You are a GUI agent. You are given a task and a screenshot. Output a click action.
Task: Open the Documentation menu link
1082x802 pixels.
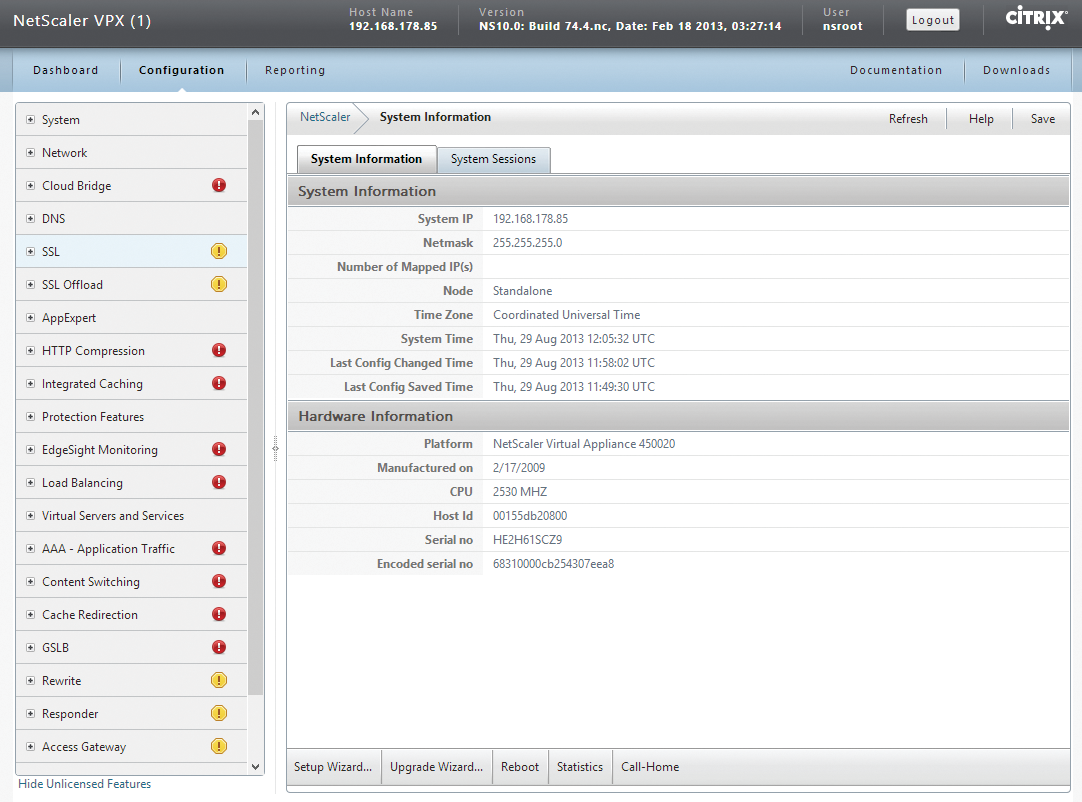[896, 70]
